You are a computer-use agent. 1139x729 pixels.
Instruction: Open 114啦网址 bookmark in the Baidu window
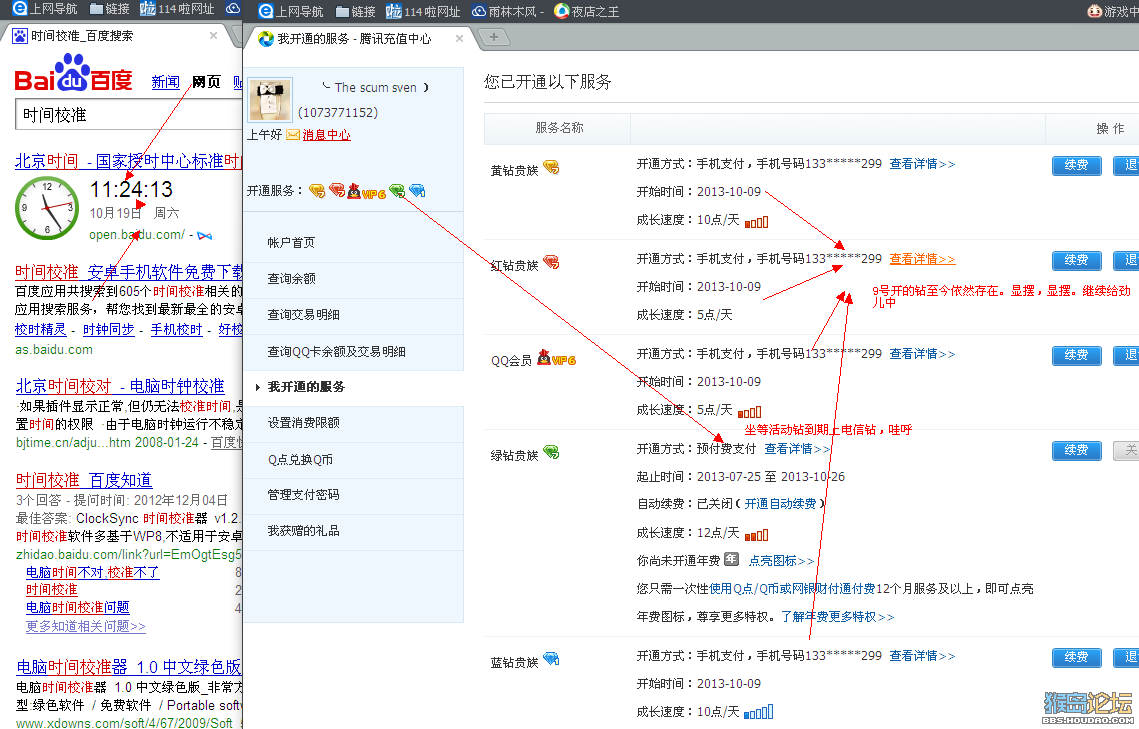pyautogui.click(x=177, y=9)
